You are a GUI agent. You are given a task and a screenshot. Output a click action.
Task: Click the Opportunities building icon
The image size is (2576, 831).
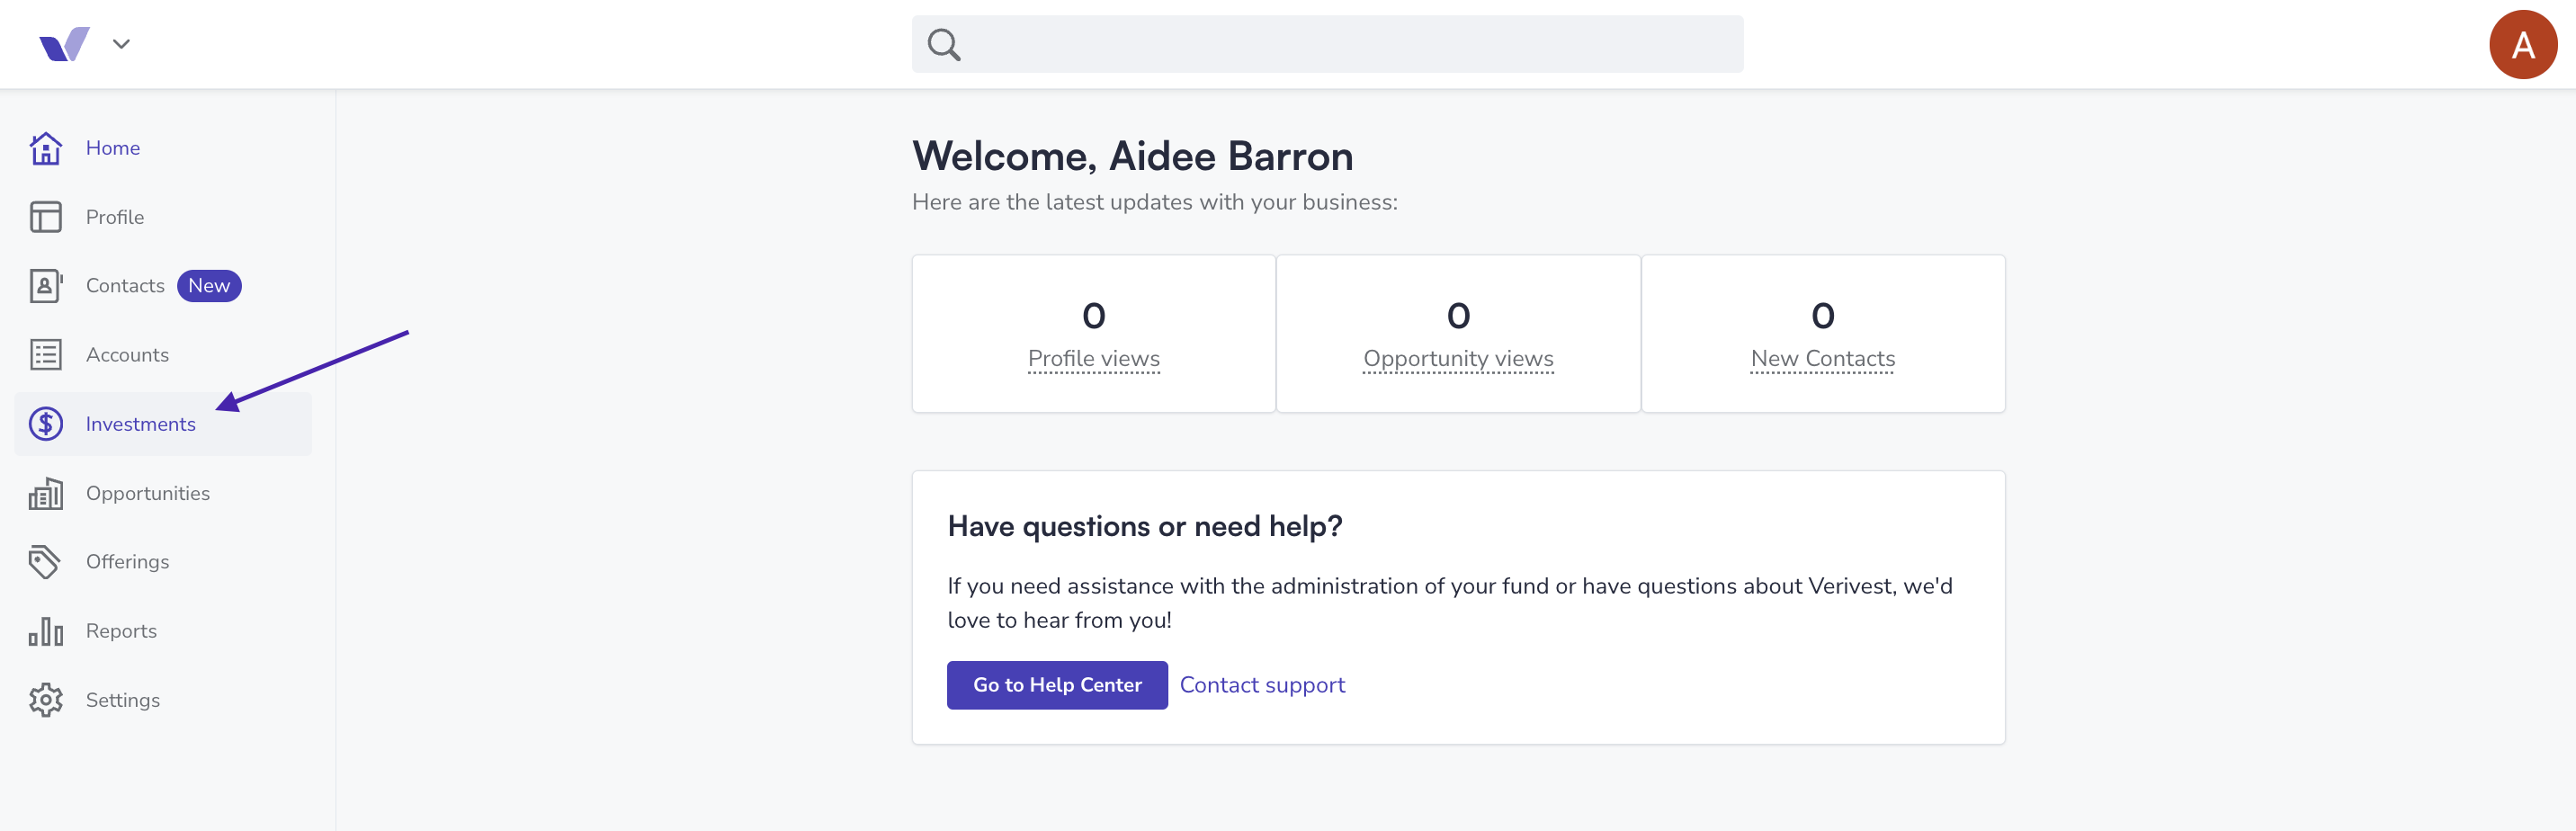click(46, 493)
